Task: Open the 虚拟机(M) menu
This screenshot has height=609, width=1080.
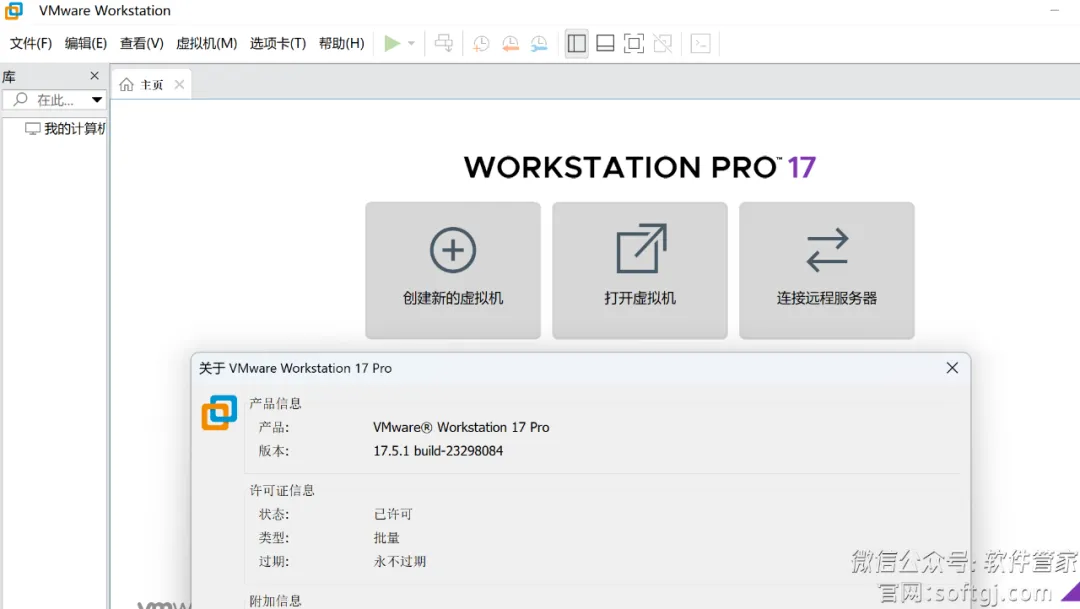Action: pos(206,43)
